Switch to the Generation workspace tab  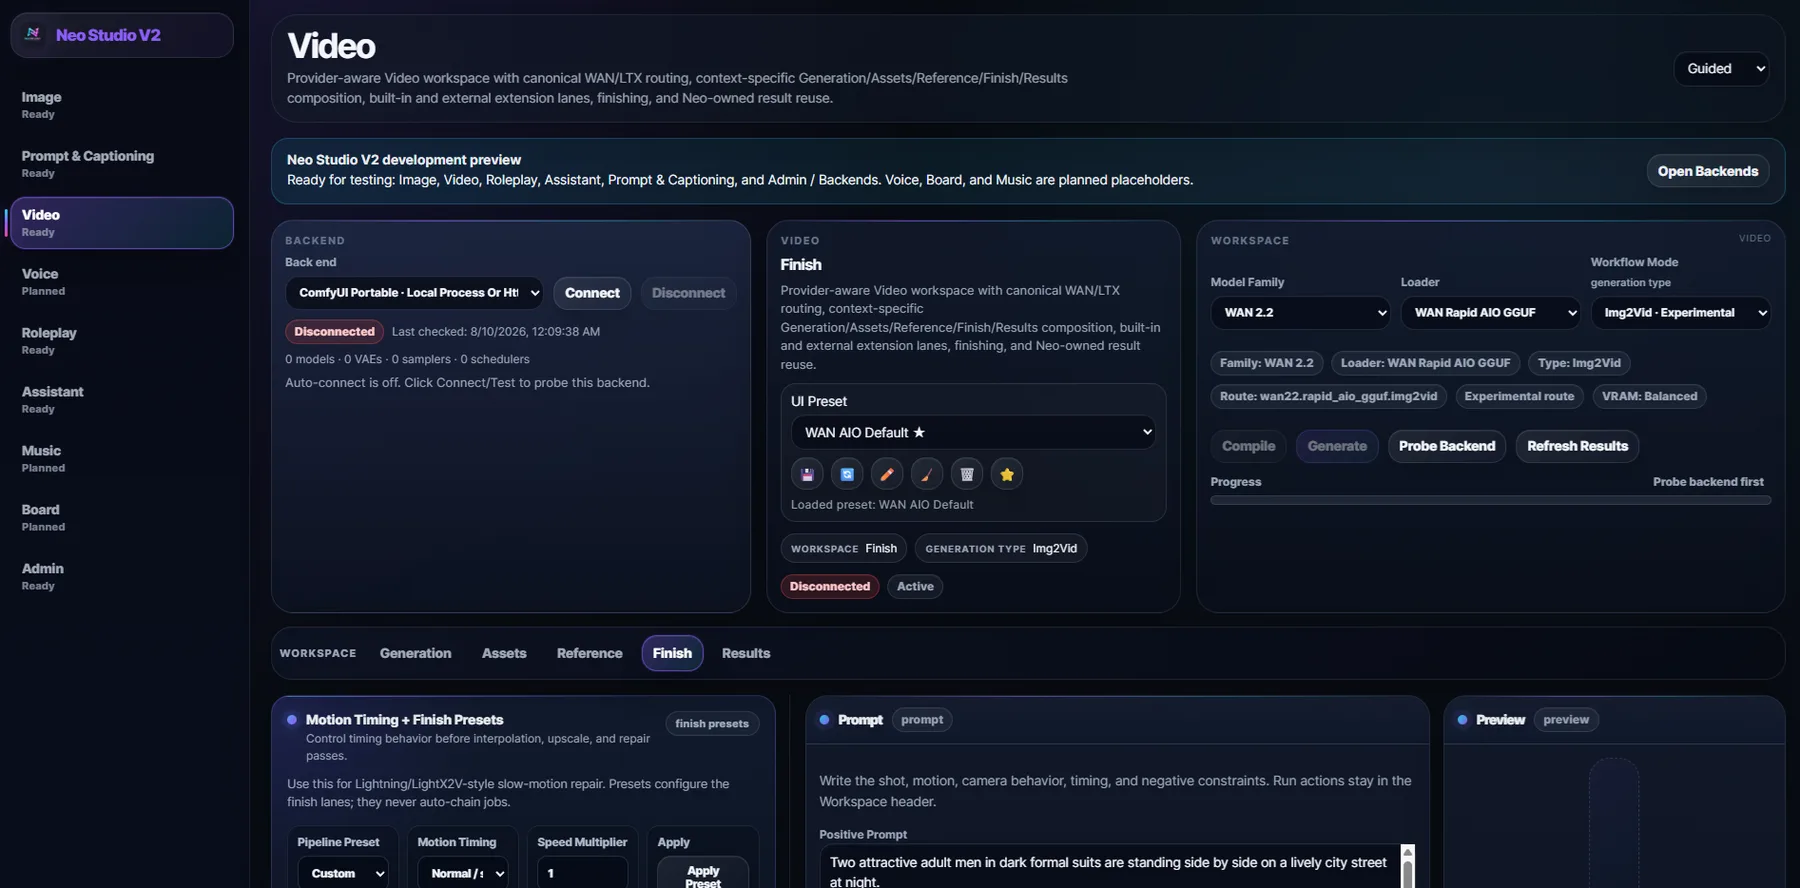[415, 653]
